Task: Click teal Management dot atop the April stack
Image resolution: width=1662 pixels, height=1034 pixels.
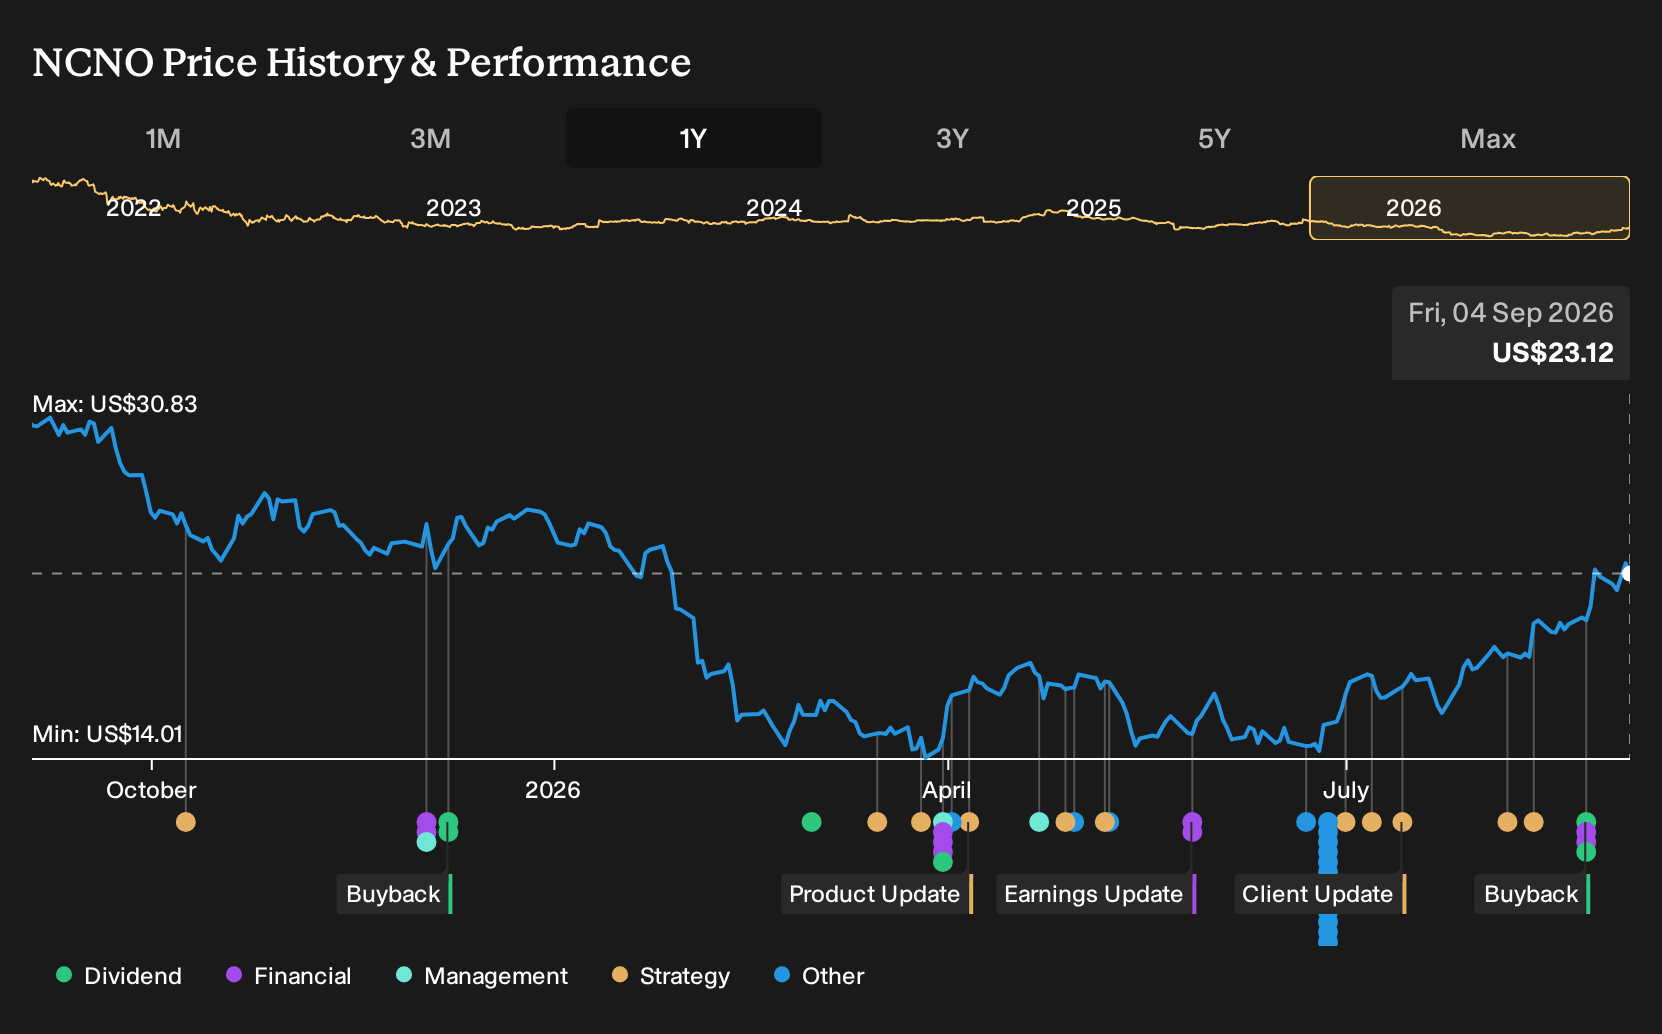Action: point(942,822)
